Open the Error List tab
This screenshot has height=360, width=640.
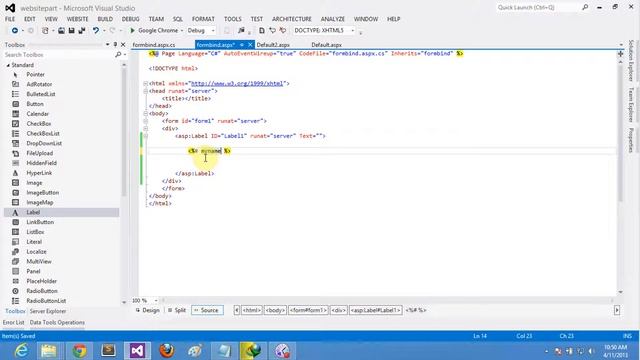click(x=13, y=322)
